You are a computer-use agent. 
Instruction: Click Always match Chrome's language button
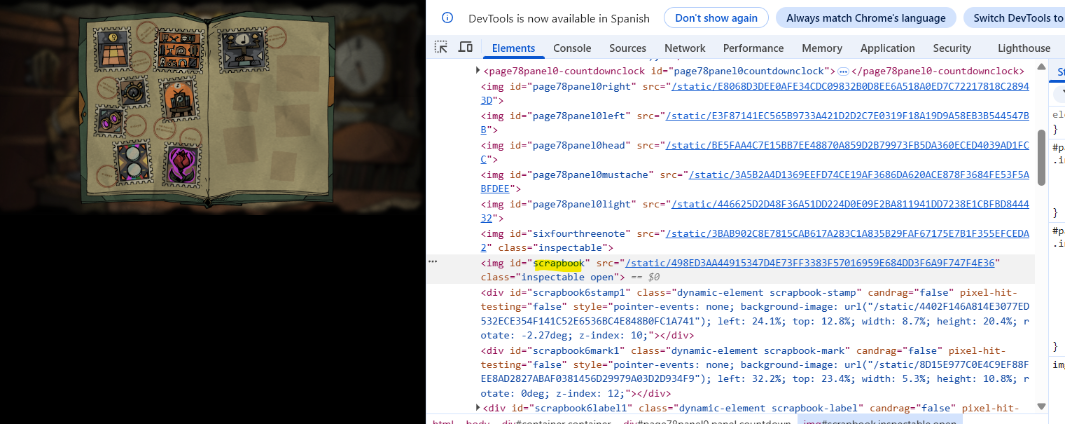coord(866,18)
